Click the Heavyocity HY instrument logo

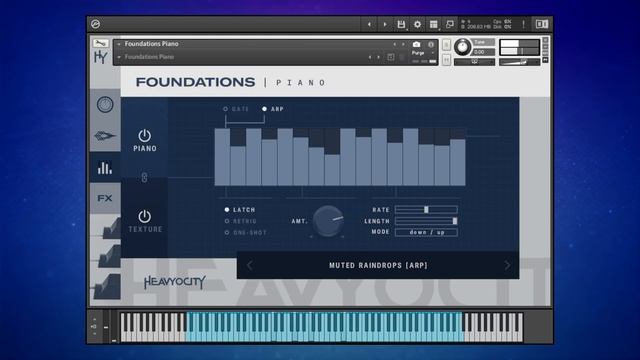click(101, 57)
